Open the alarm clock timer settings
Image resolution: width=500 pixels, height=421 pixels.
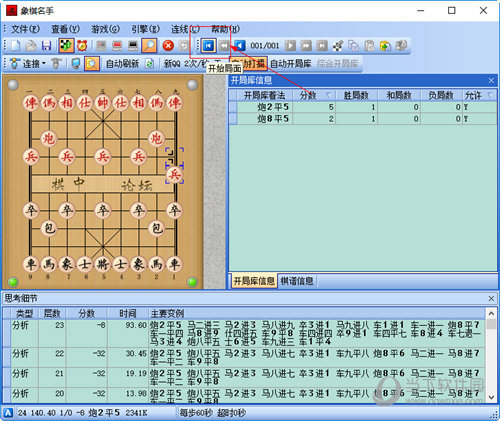click(x=82, y=46)
